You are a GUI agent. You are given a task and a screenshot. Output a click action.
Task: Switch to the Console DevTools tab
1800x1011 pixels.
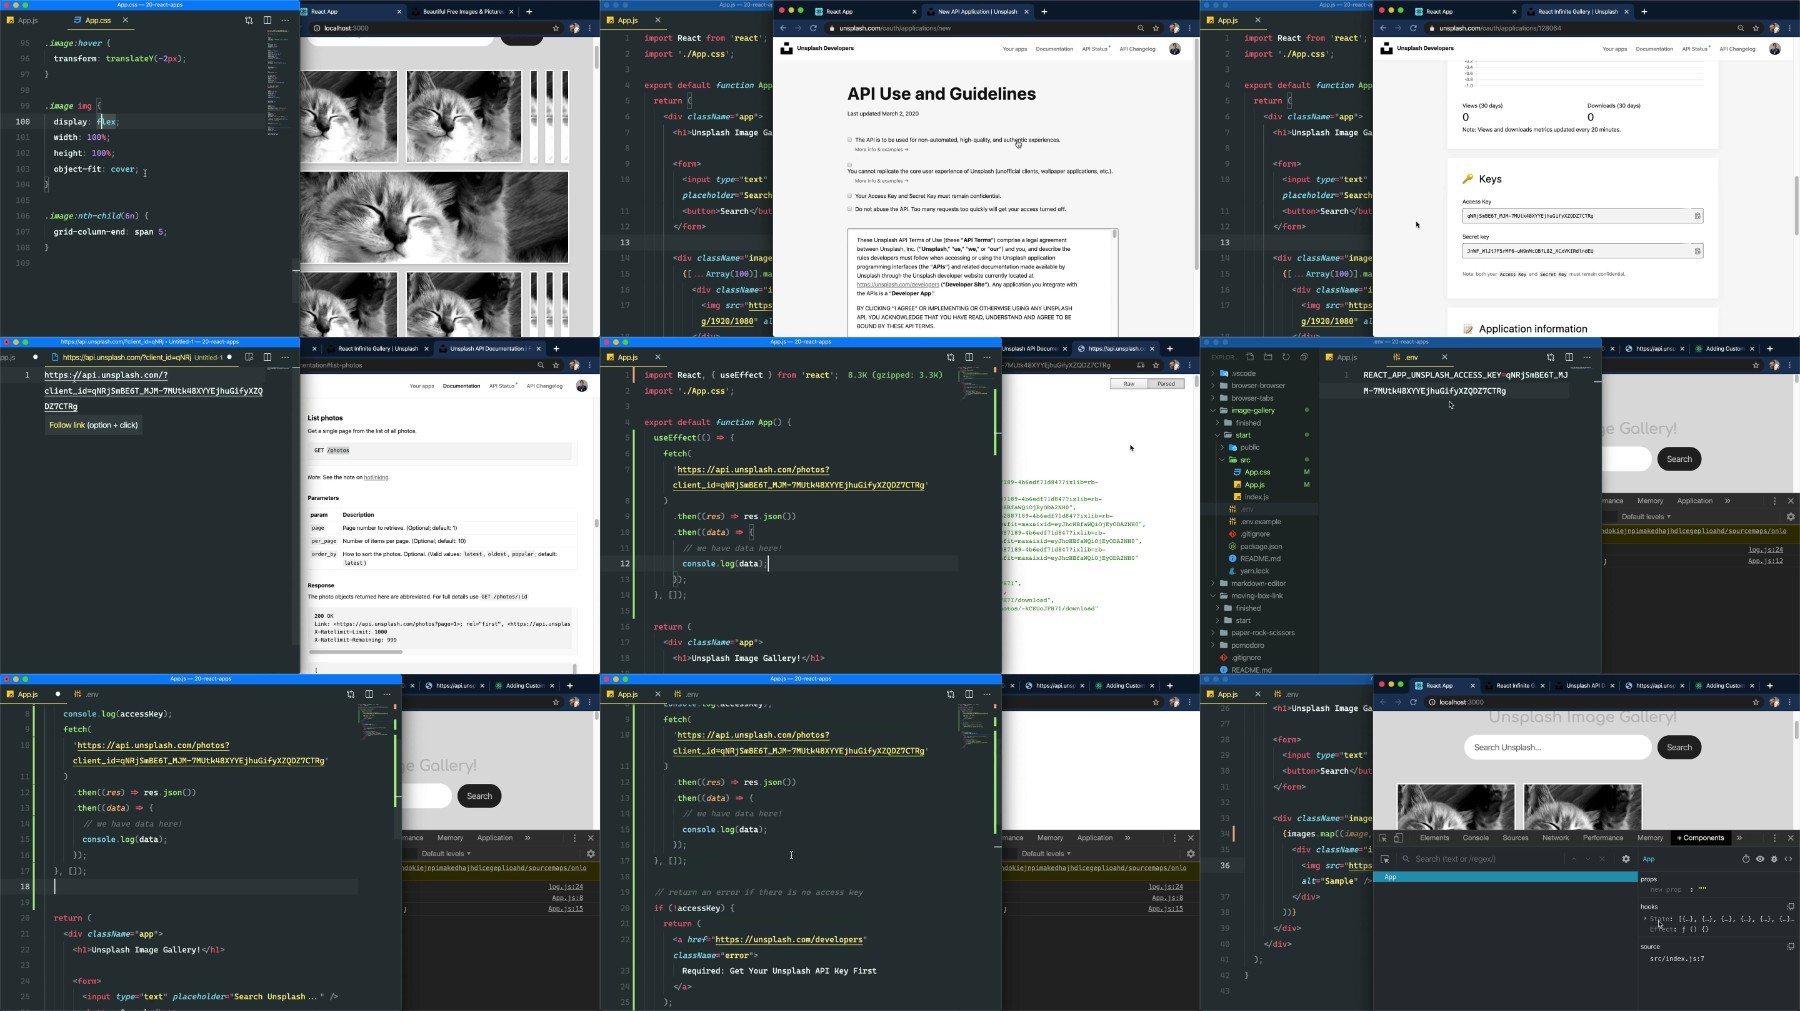pyautogui.click(x=1476, y=838)
